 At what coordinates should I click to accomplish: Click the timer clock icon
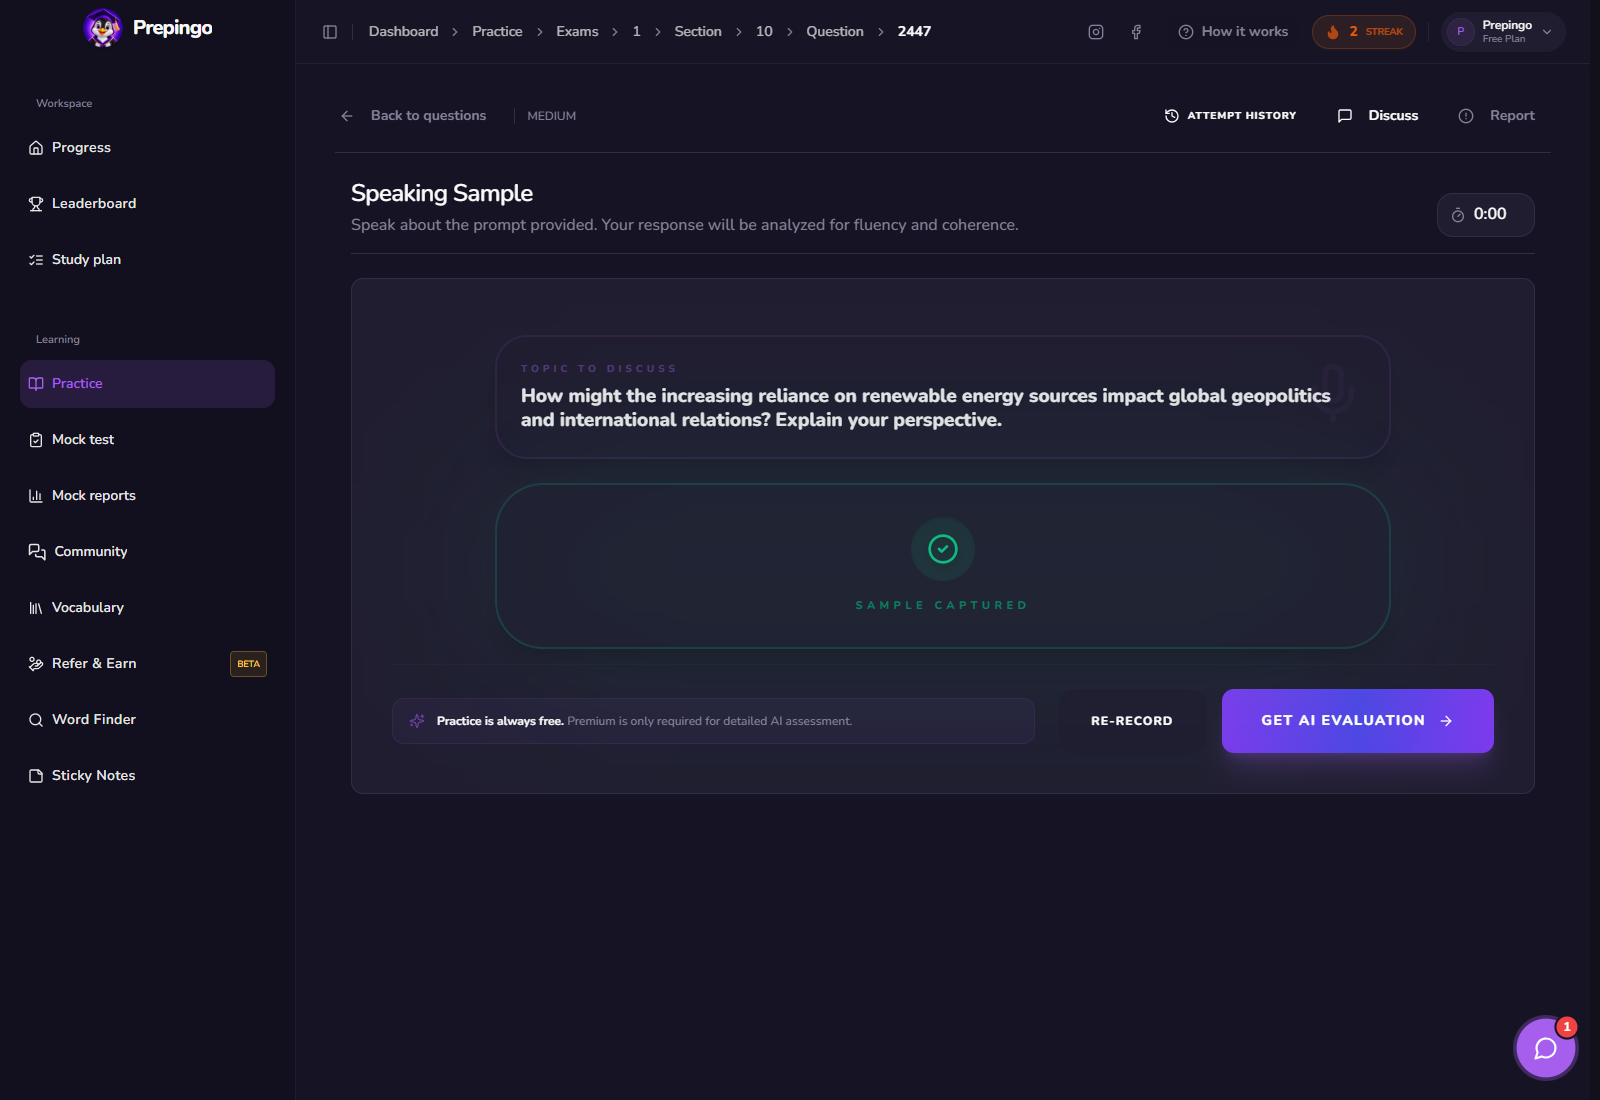tap(1458, 215)
